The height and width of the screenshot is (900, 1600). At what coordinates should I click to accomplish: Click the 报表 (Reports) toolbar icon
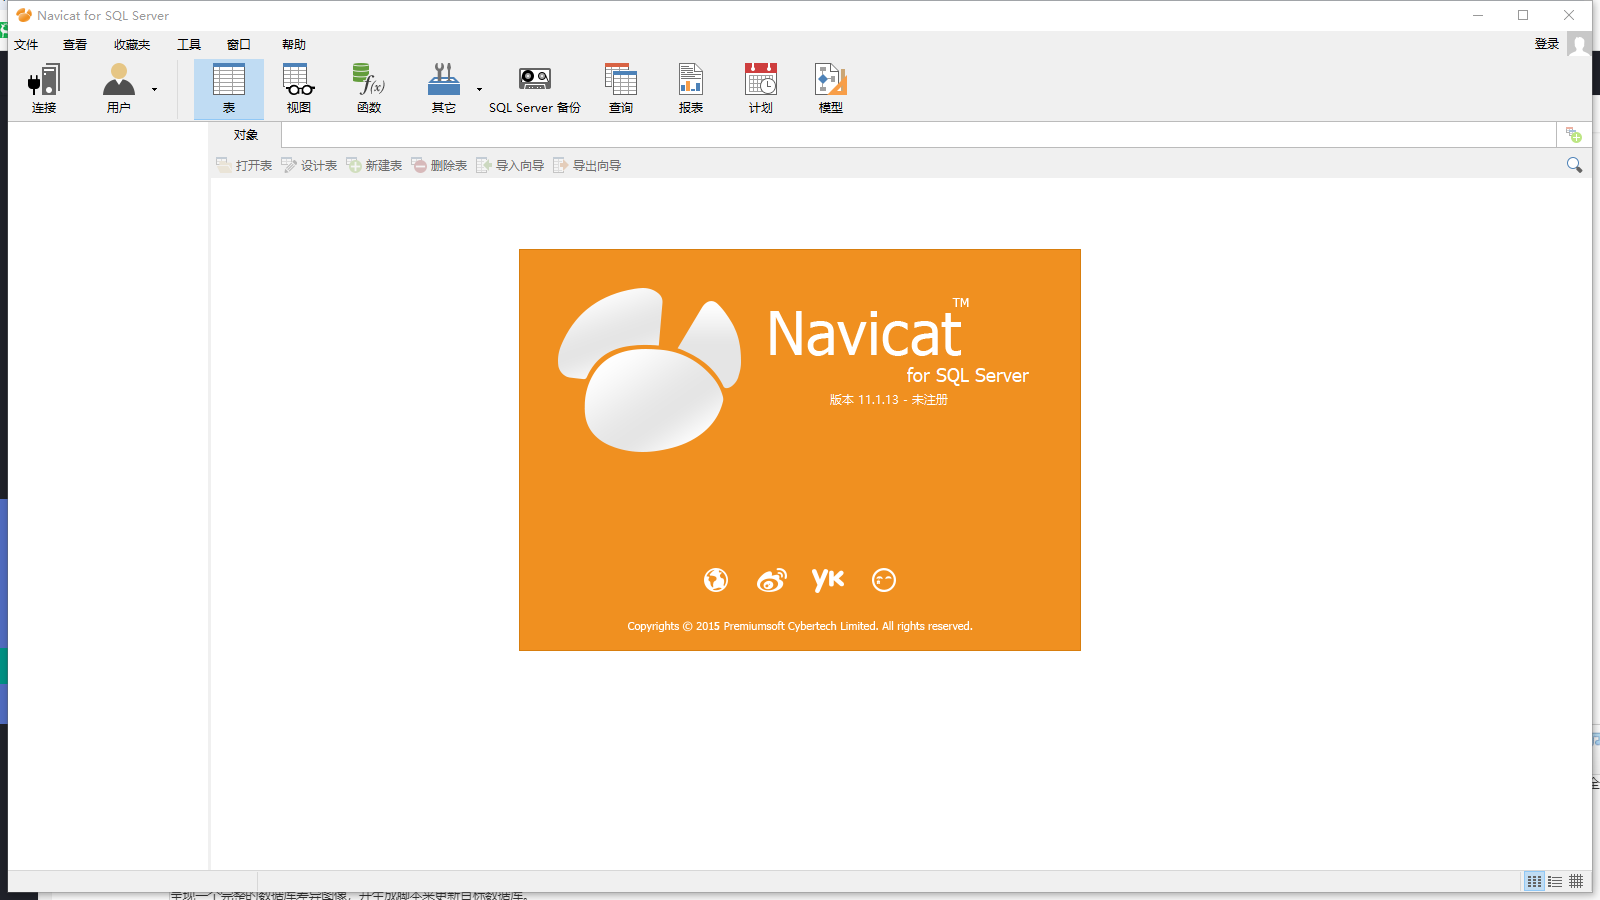[x=690, y=88]
